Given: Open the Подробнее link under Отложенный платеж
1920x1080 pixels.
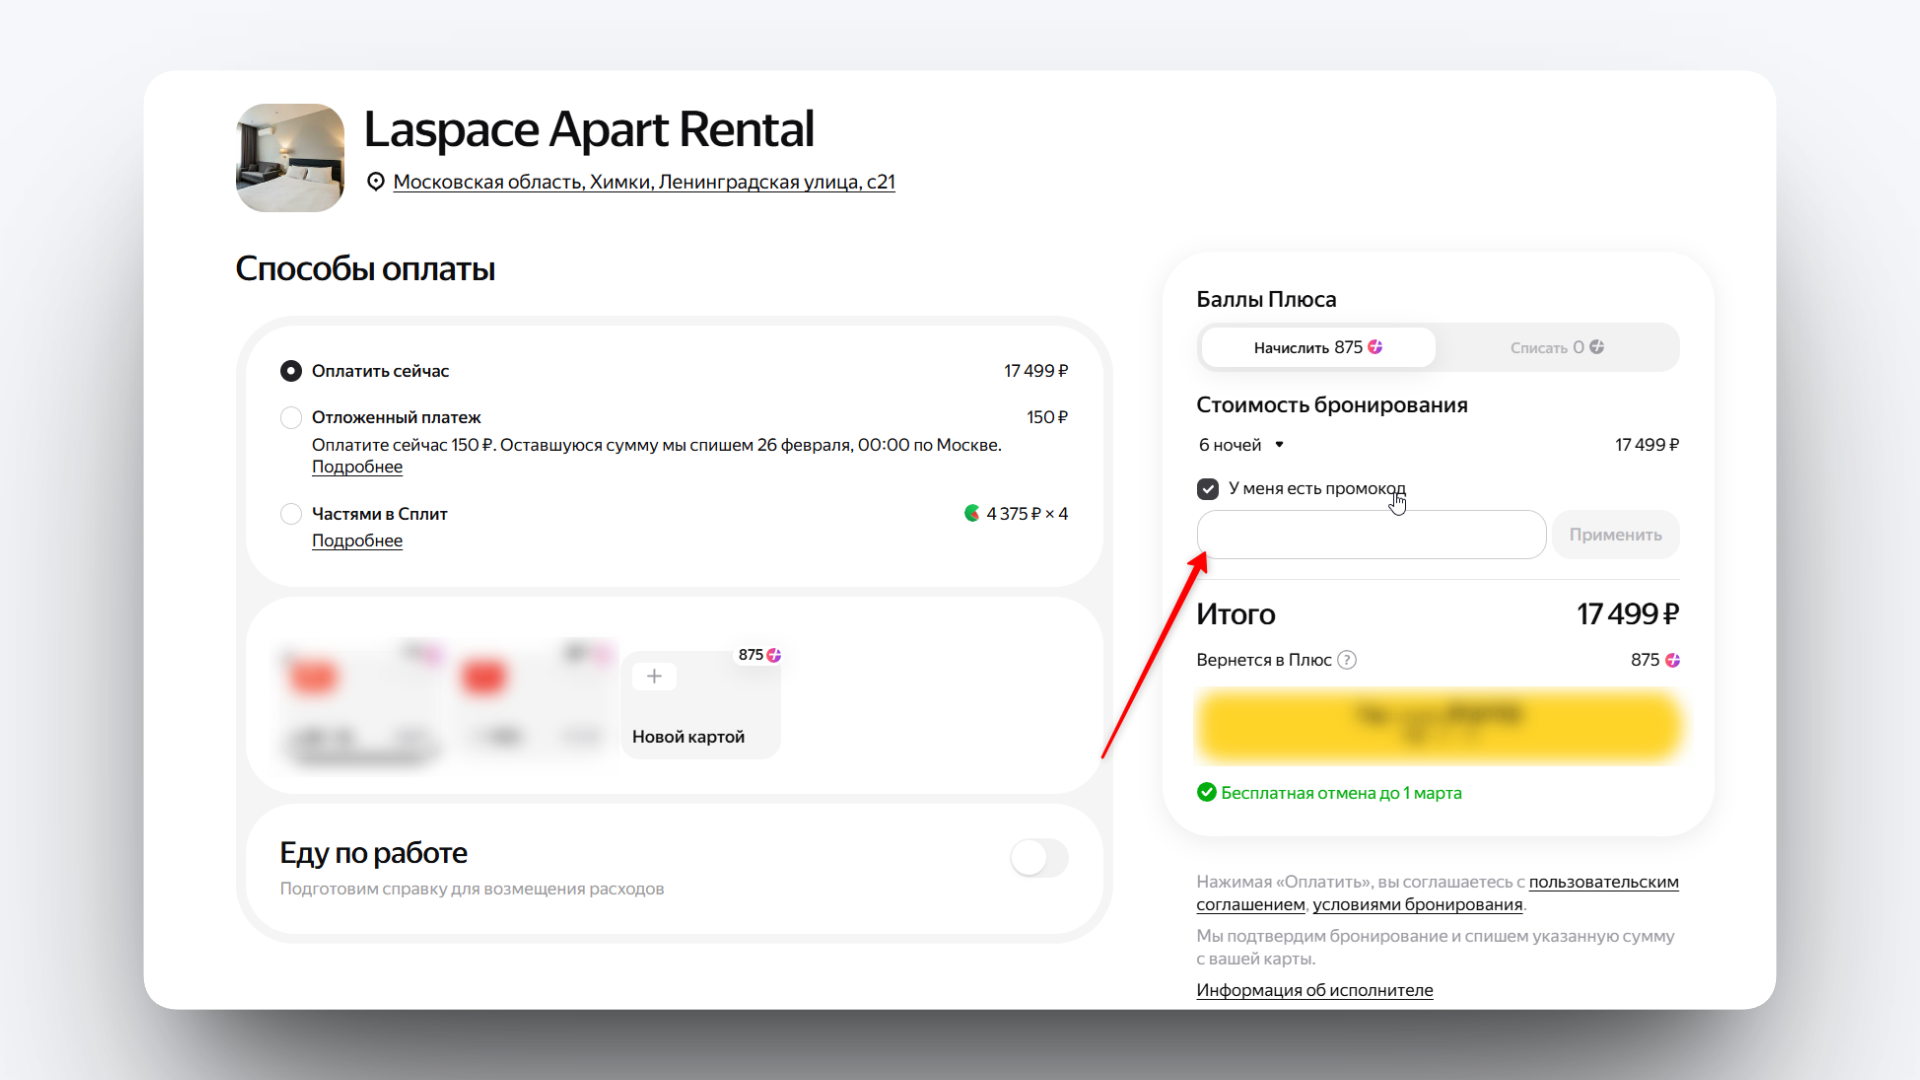Looking at the screenshot, I should pos(357,467).
